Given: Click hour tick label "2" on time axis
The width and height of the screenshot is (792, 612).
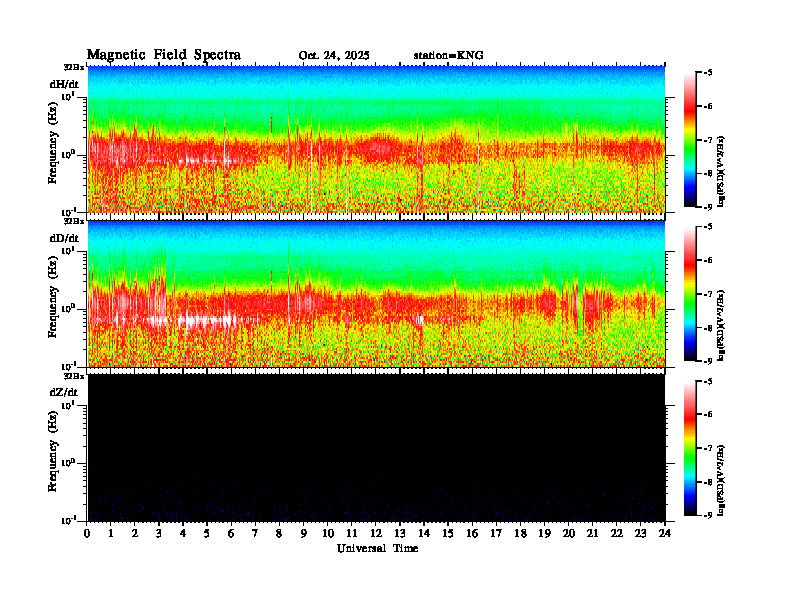Looking at the screenshot, I should (135, 533).
